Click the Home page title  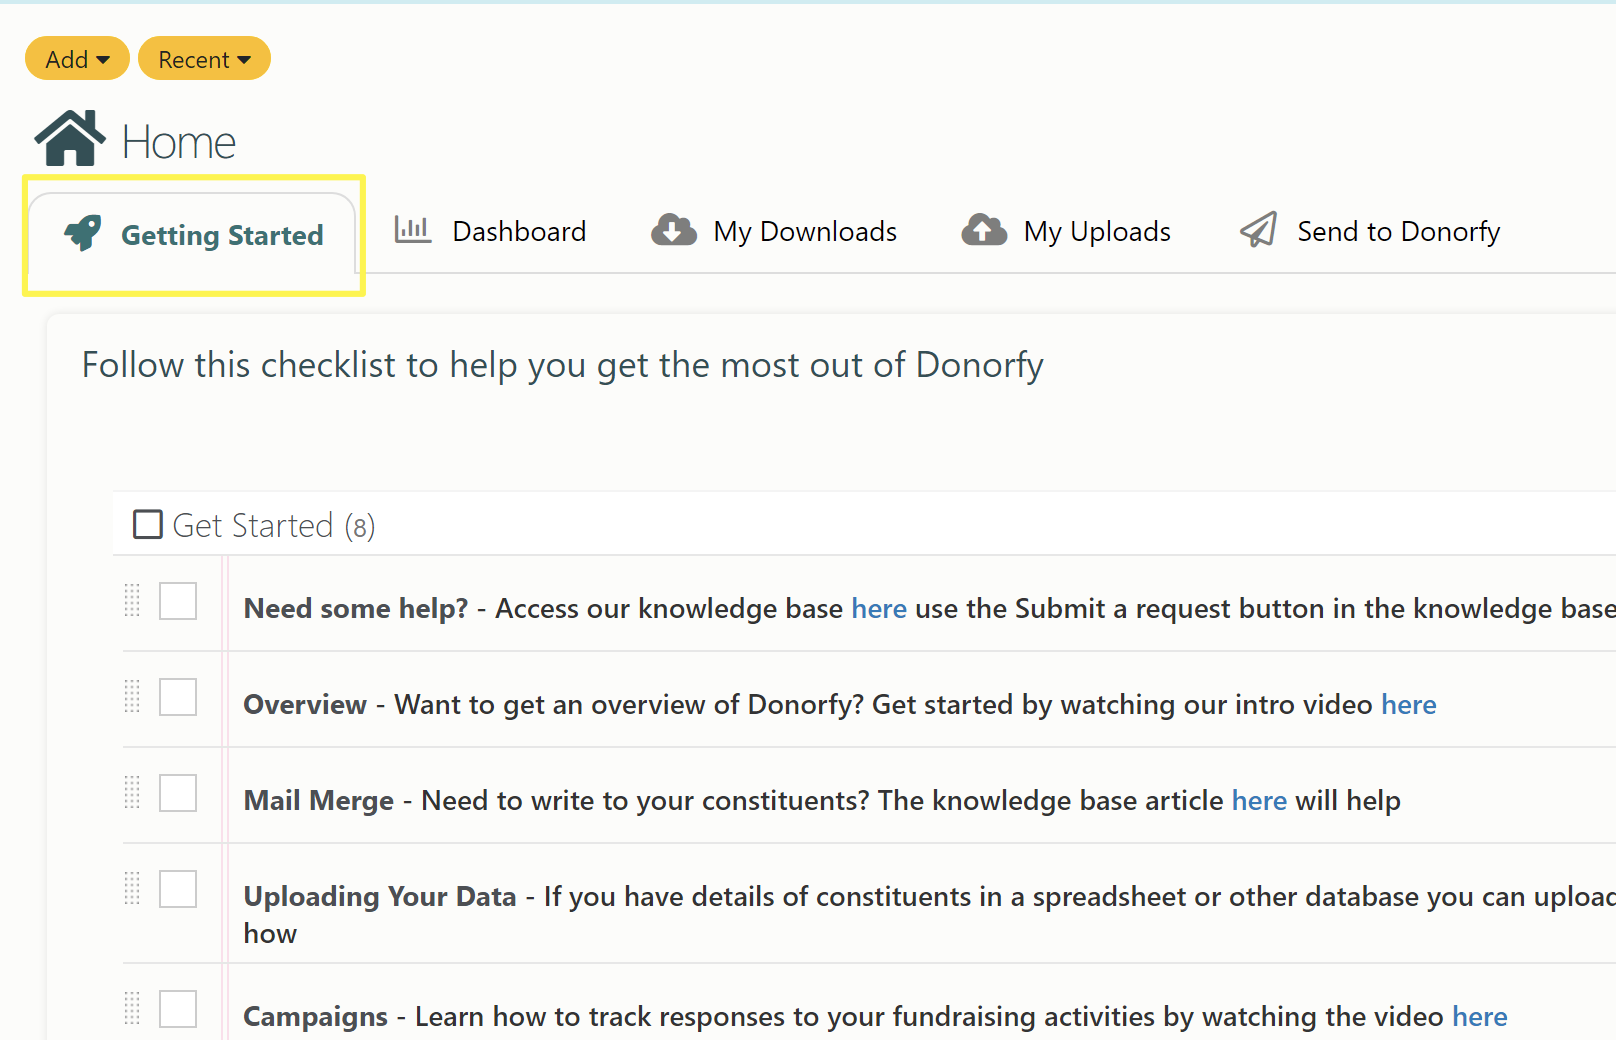click(x=179, y=142)
